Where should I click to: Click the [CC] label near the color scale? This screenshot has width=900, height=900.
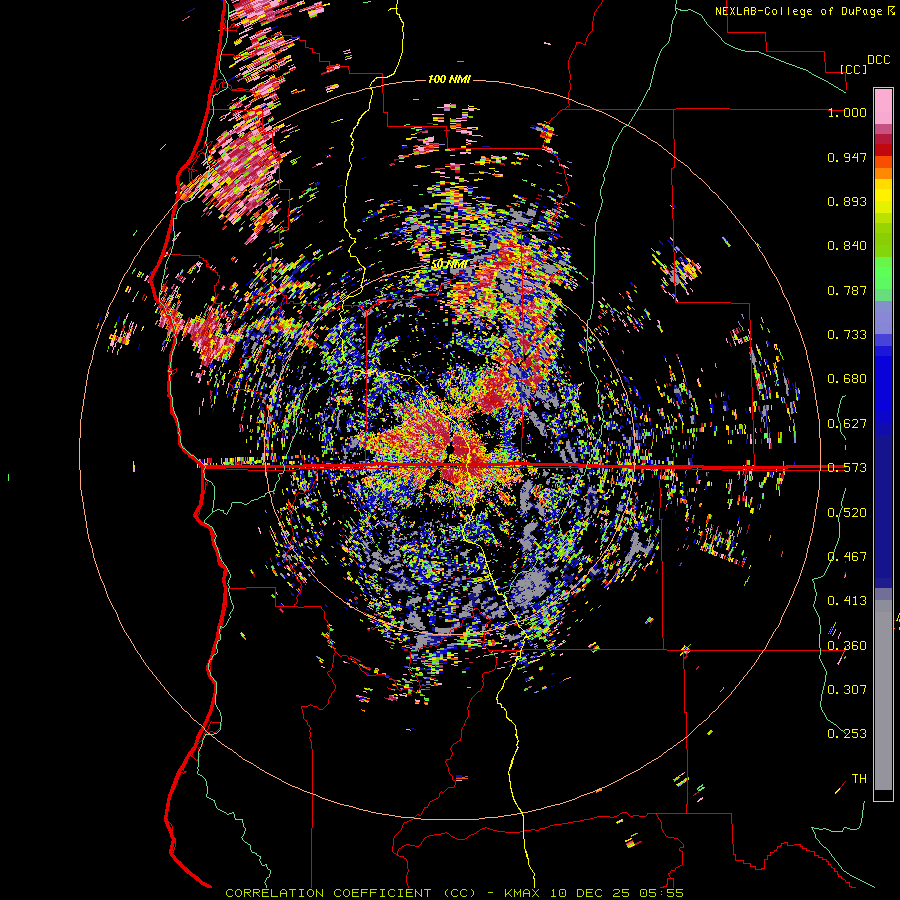pos(854,69)
